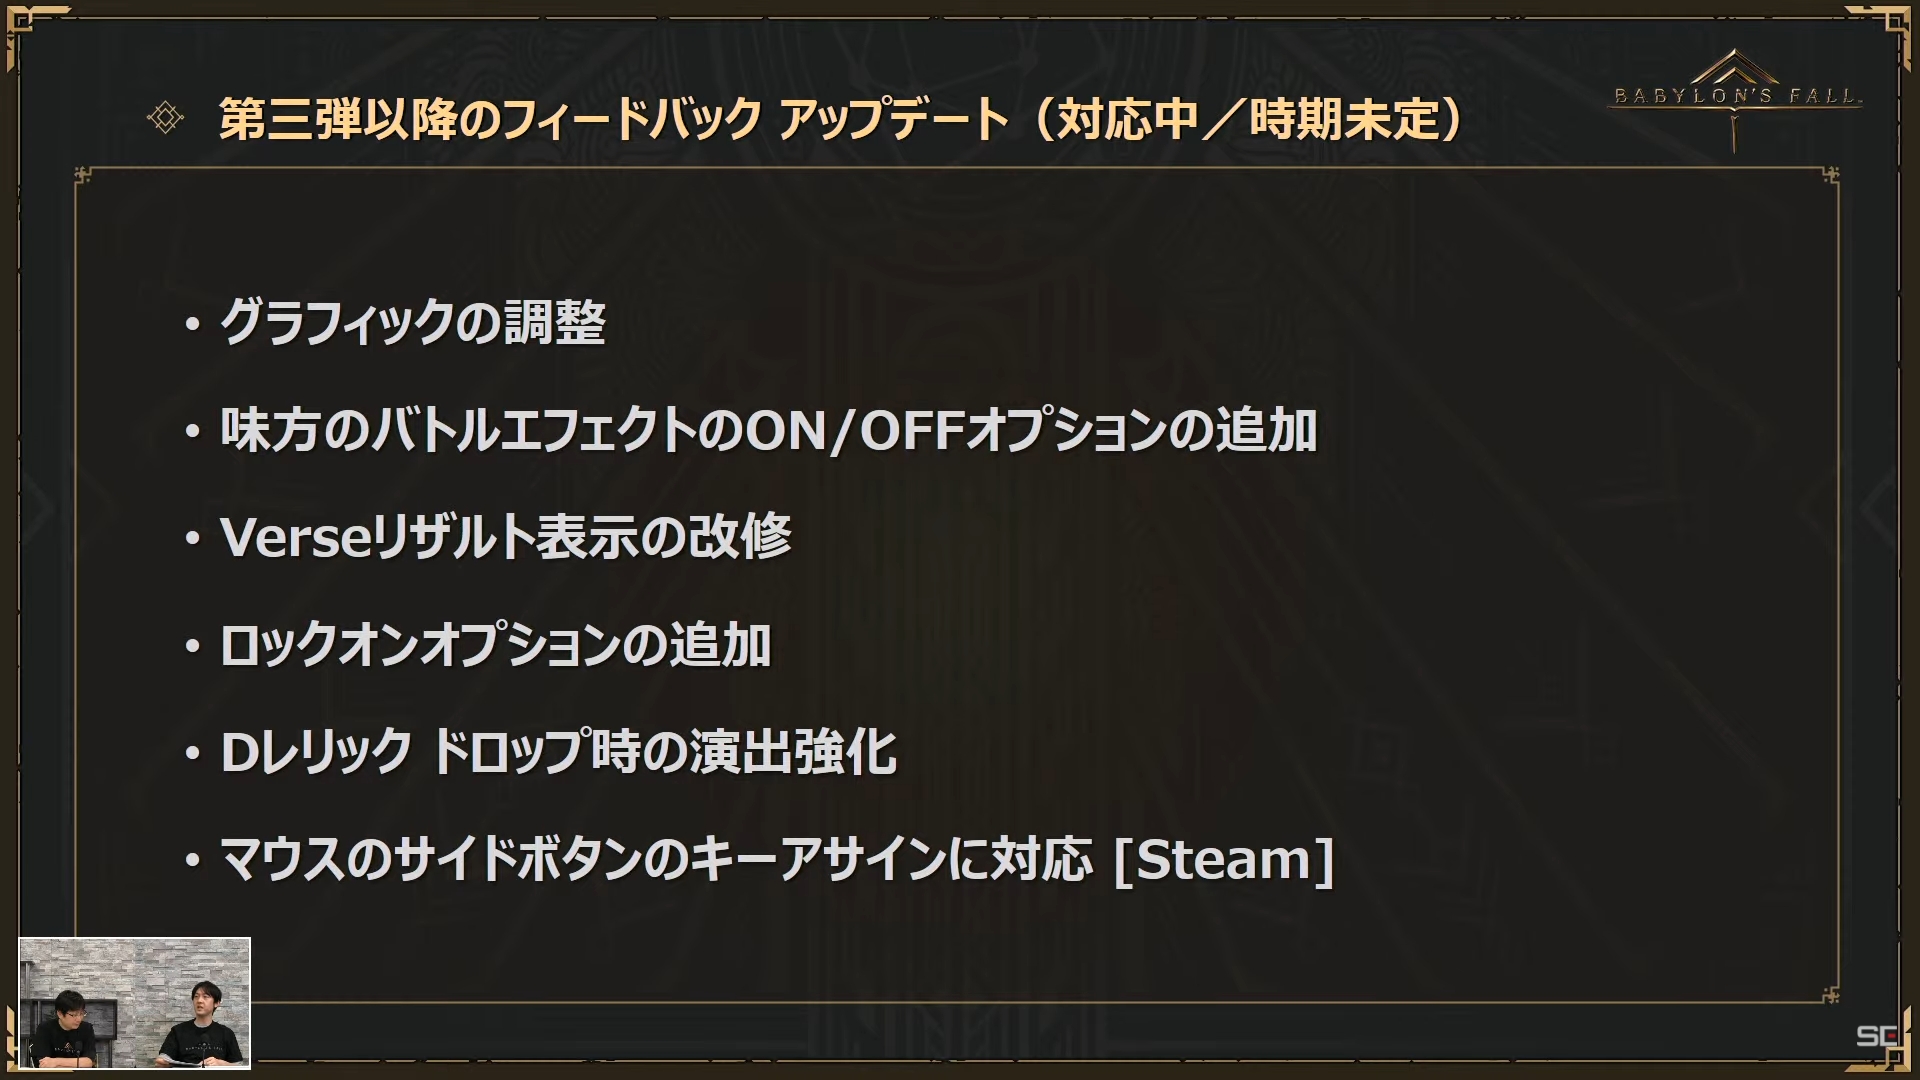Click the frame's top-left corner ornament
1920x1080 pixels.
tap(83, 176)
